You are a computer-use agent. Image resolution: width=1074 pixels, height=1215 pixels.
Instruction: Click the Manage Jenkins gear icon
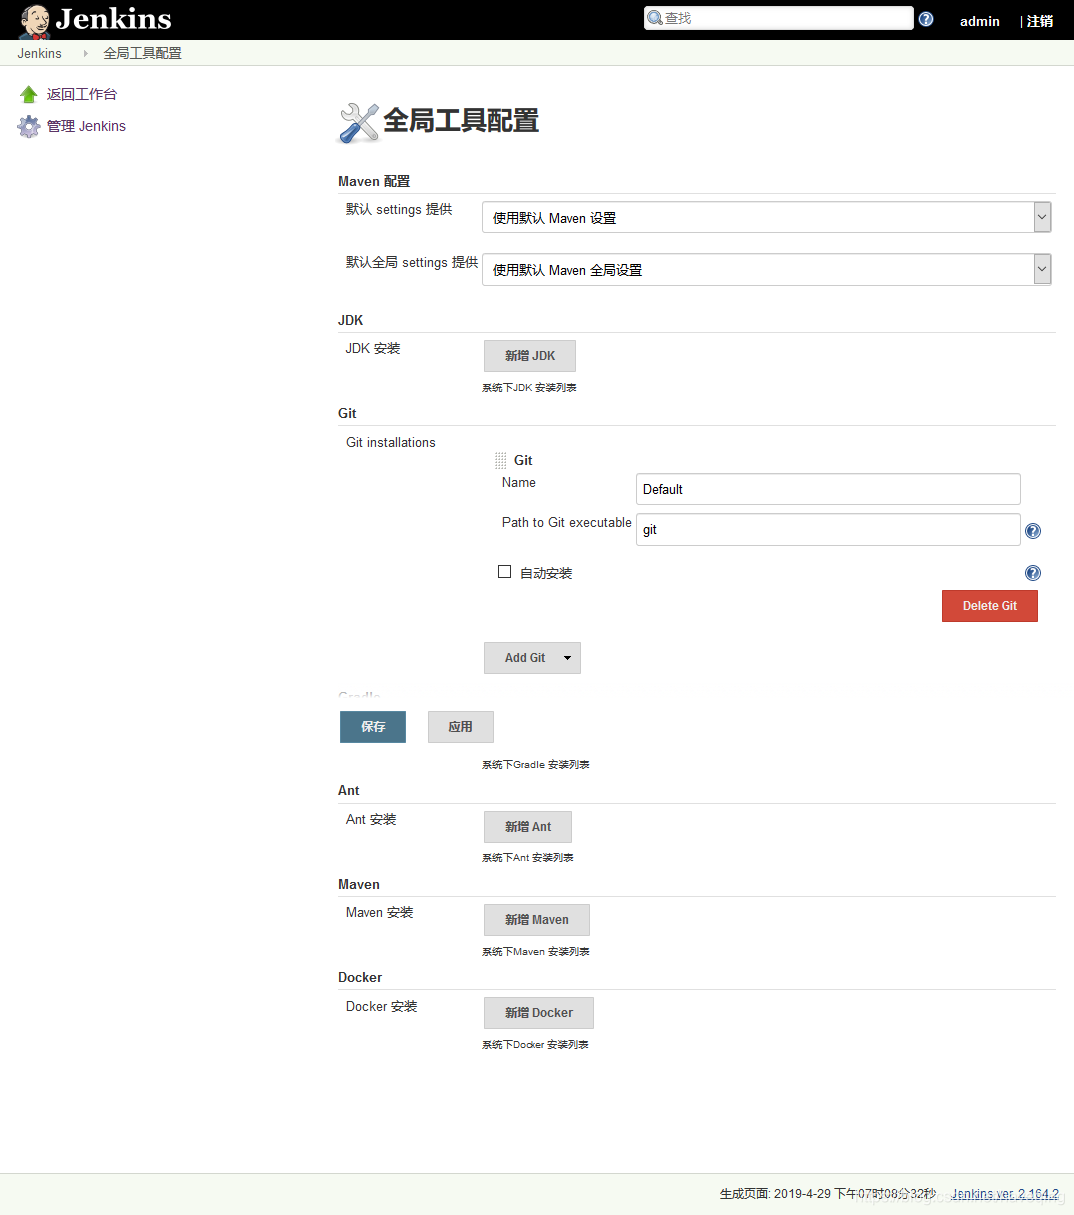[x=29, y=127]
